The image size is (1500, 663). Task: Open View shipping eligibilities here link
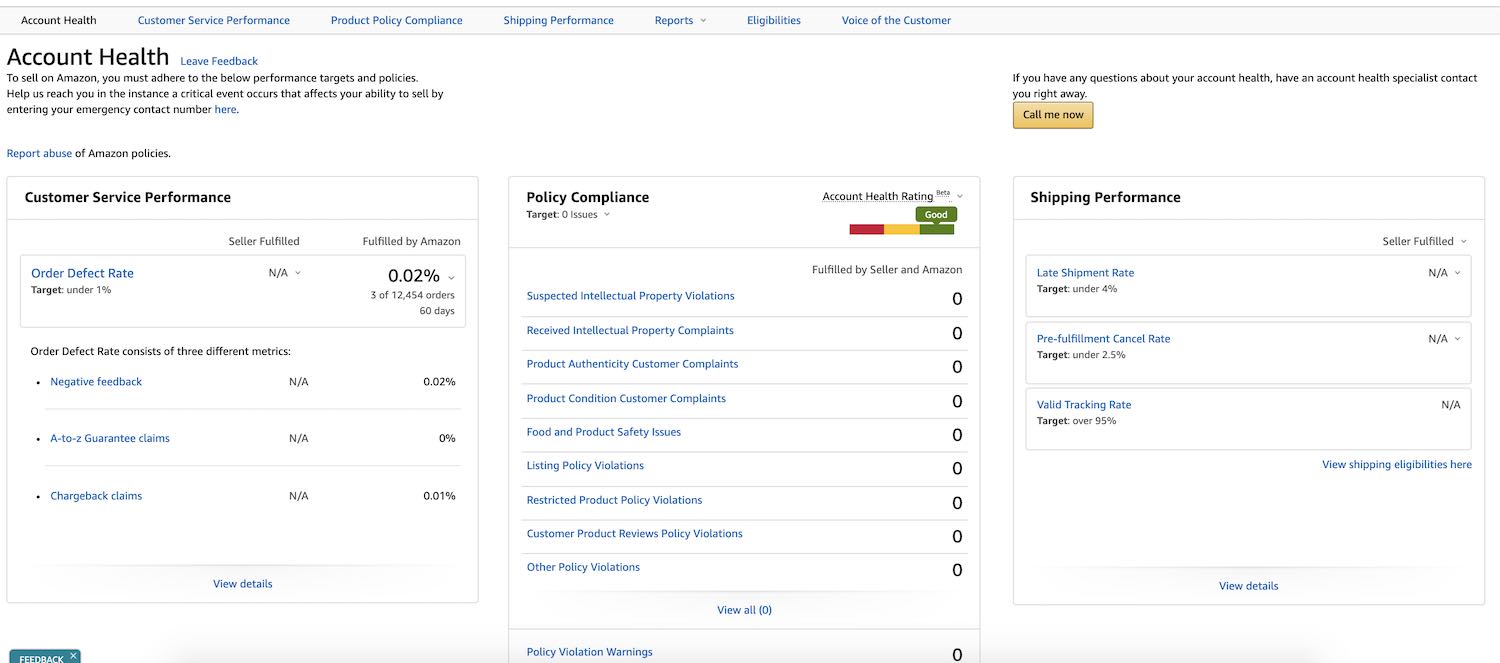1396,465
